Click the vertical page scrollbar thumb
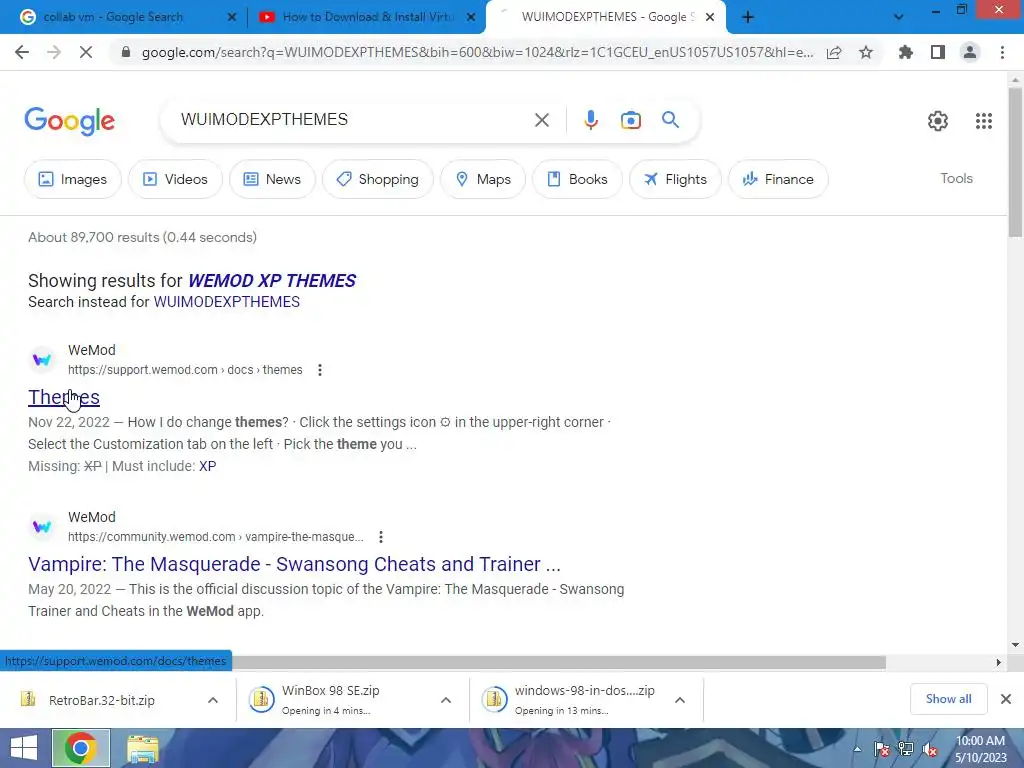 pos(1015,162)
